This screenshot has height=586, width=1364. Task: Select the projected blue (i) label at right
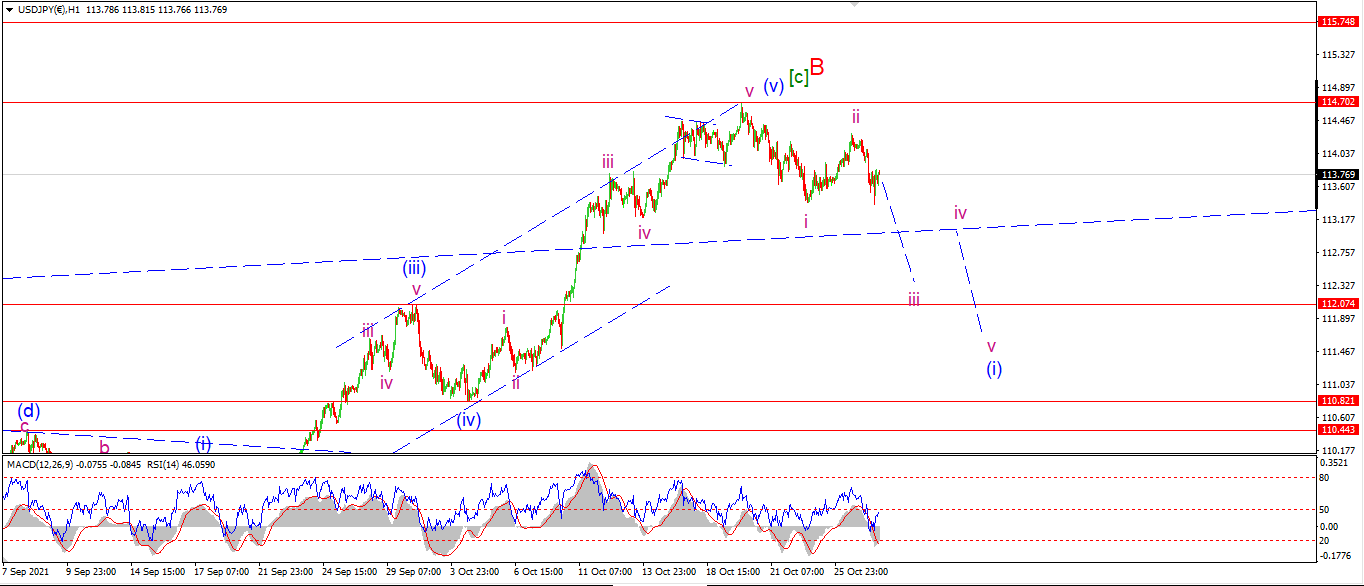tap(994, 369)
